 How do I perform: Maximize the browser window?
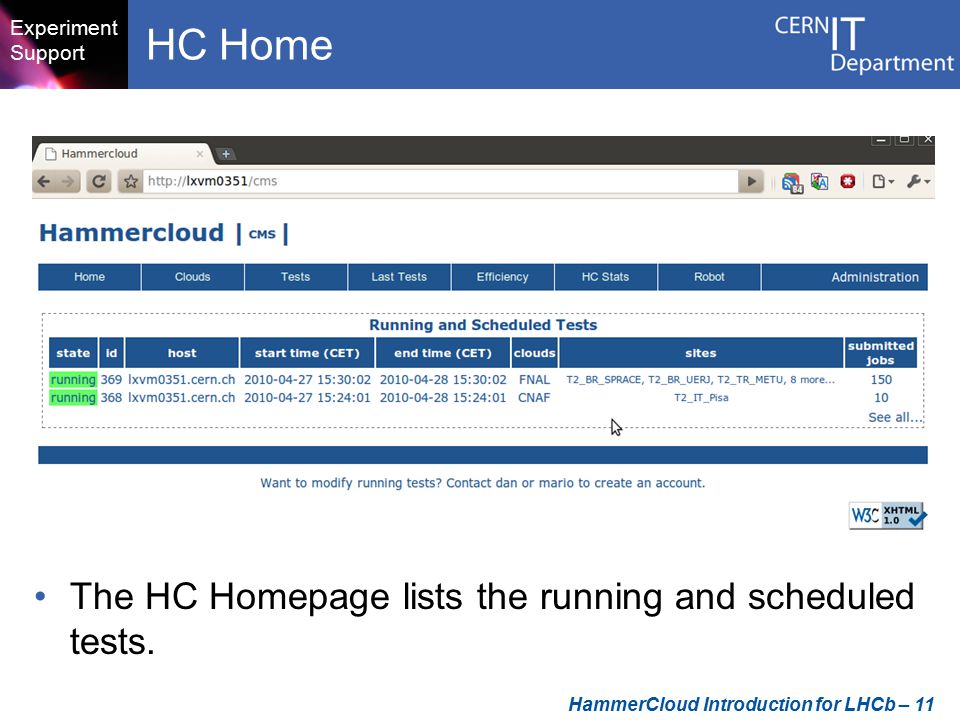click(x=904, y=140)
